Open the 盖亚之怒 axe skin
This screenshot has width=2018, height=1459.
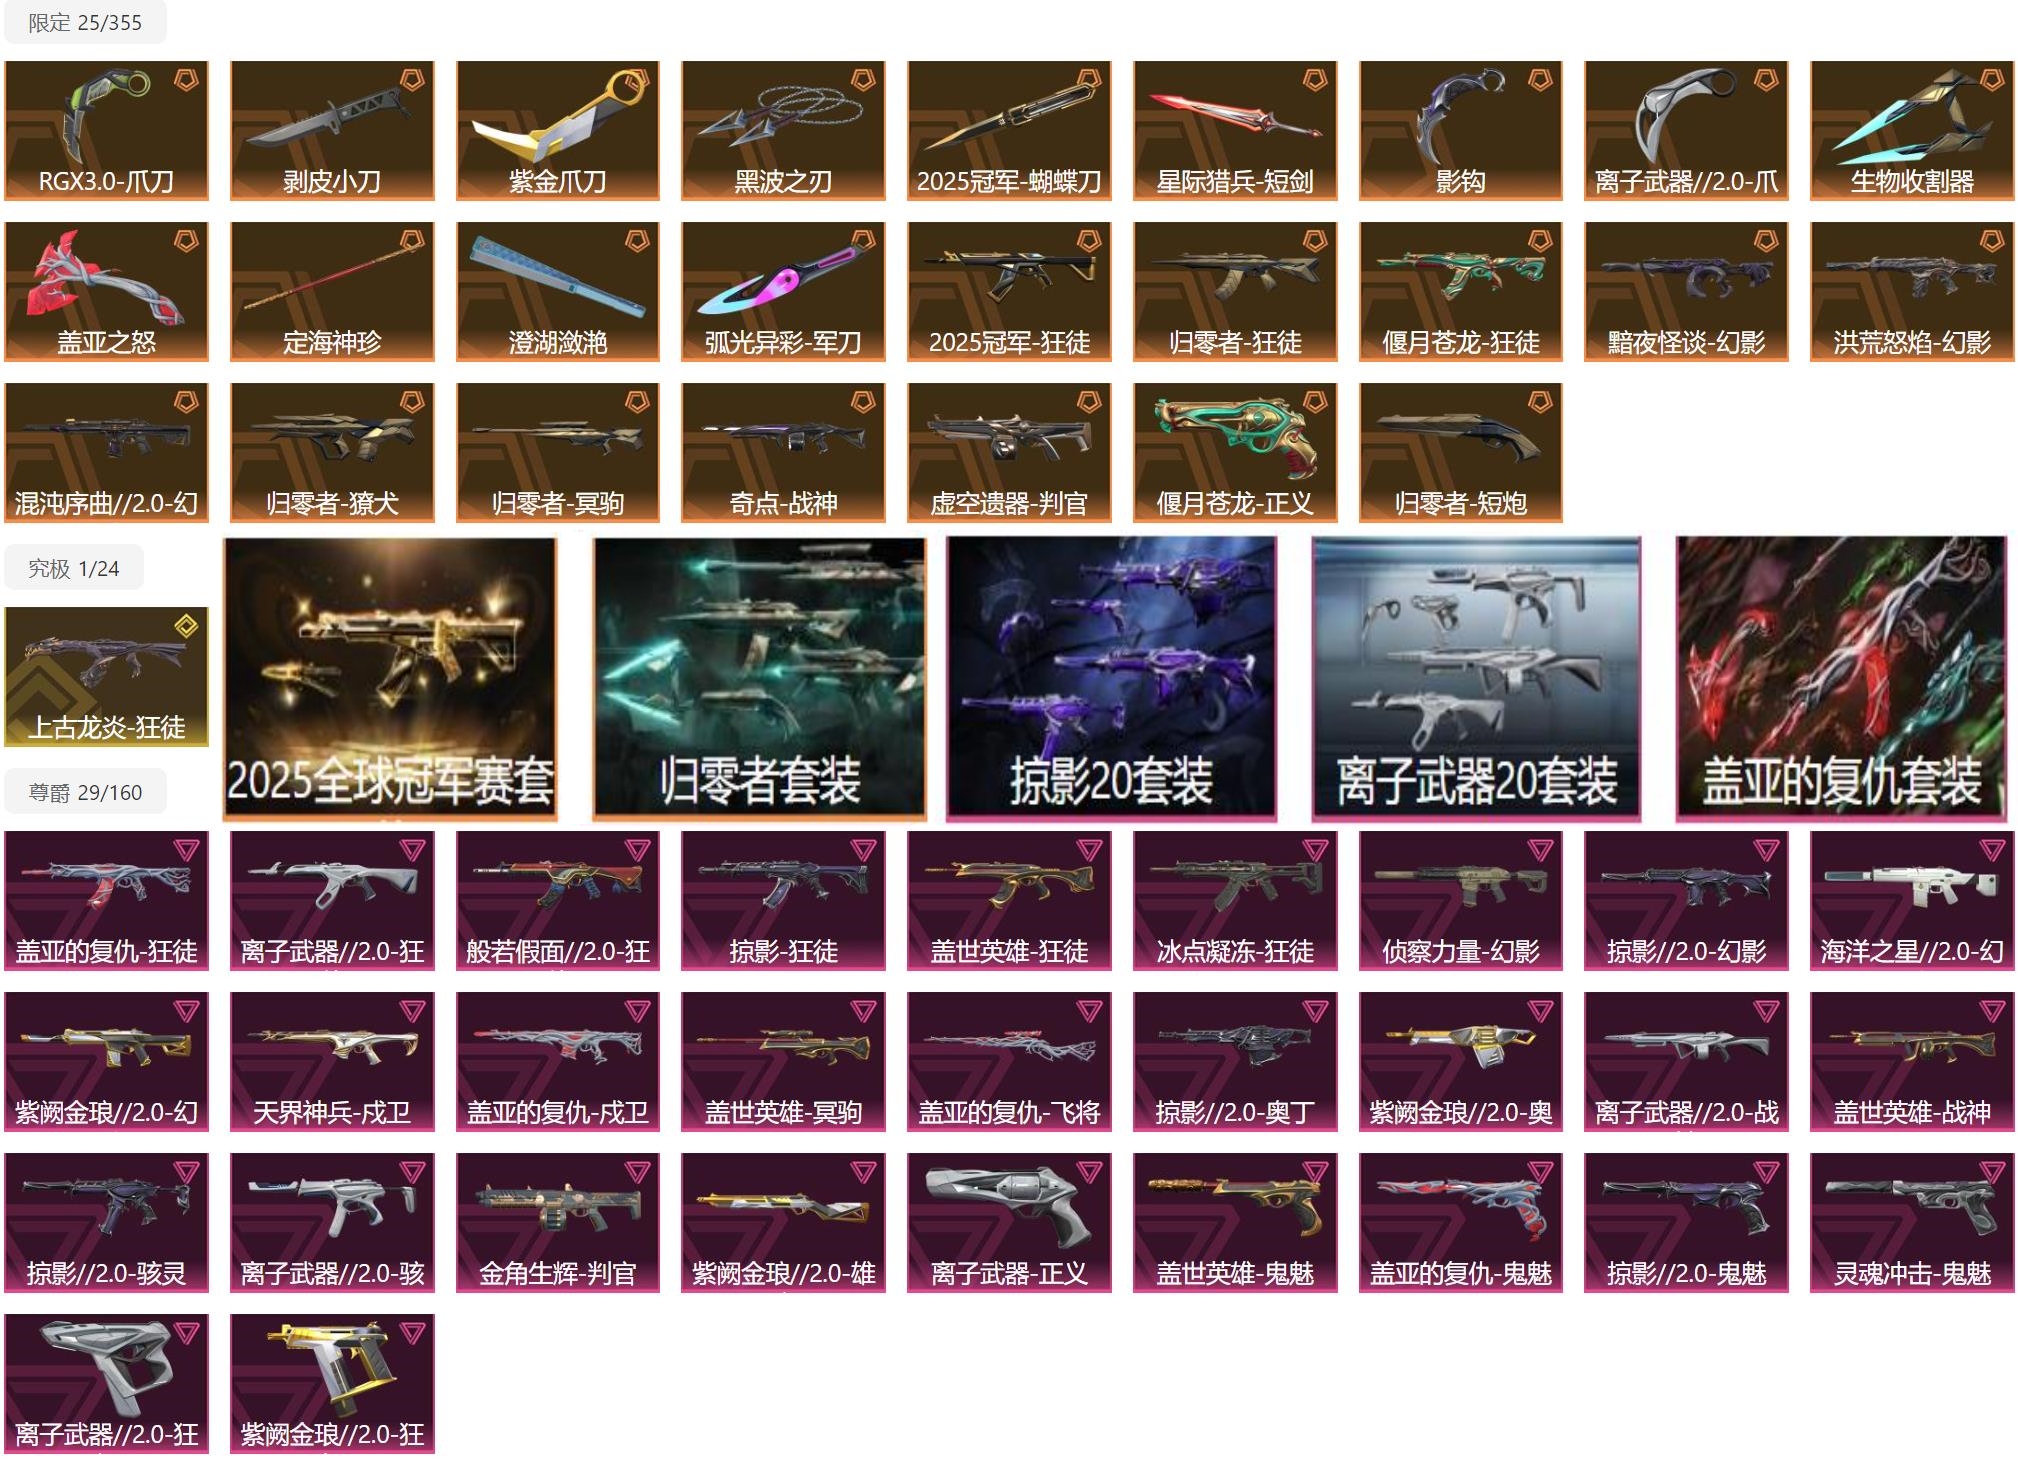click(106, 291)
